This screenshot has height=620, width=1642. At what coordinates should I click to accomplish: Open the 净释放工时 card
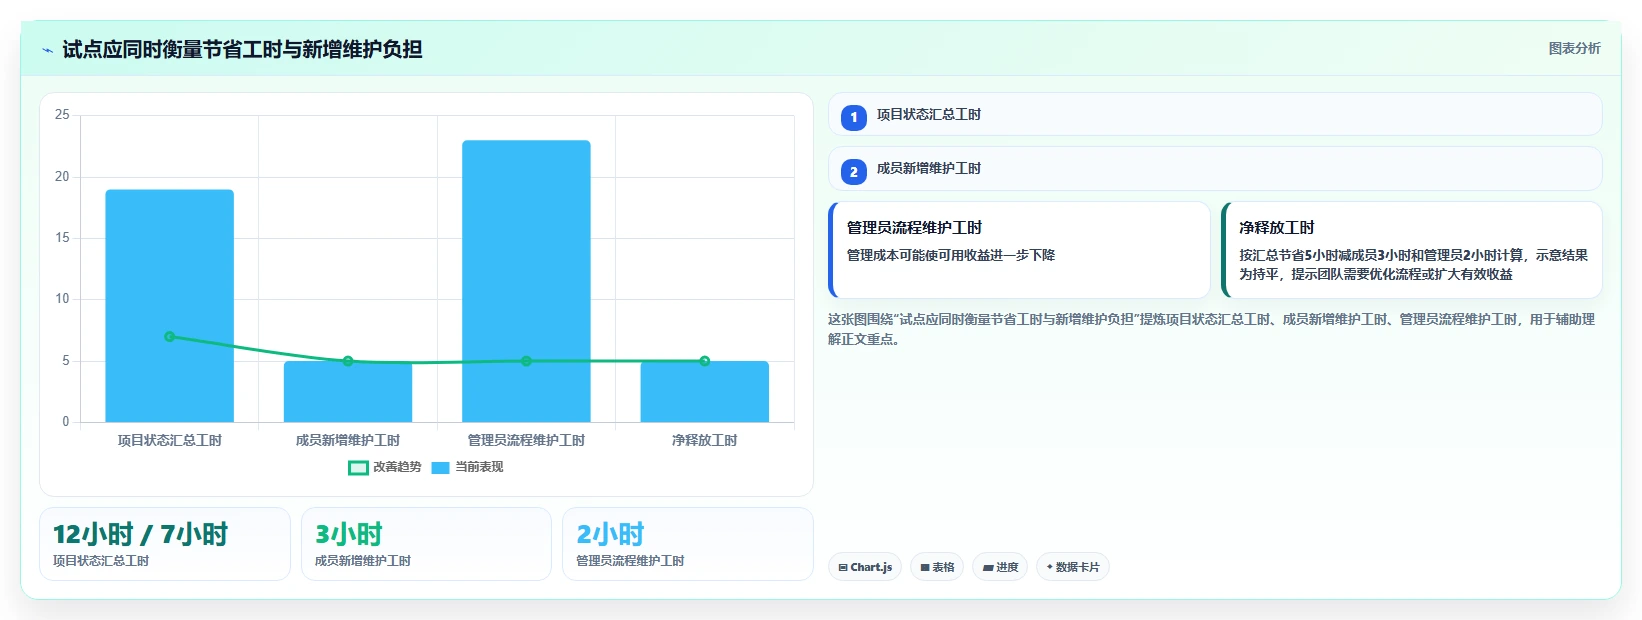[x=1412, y=250]
